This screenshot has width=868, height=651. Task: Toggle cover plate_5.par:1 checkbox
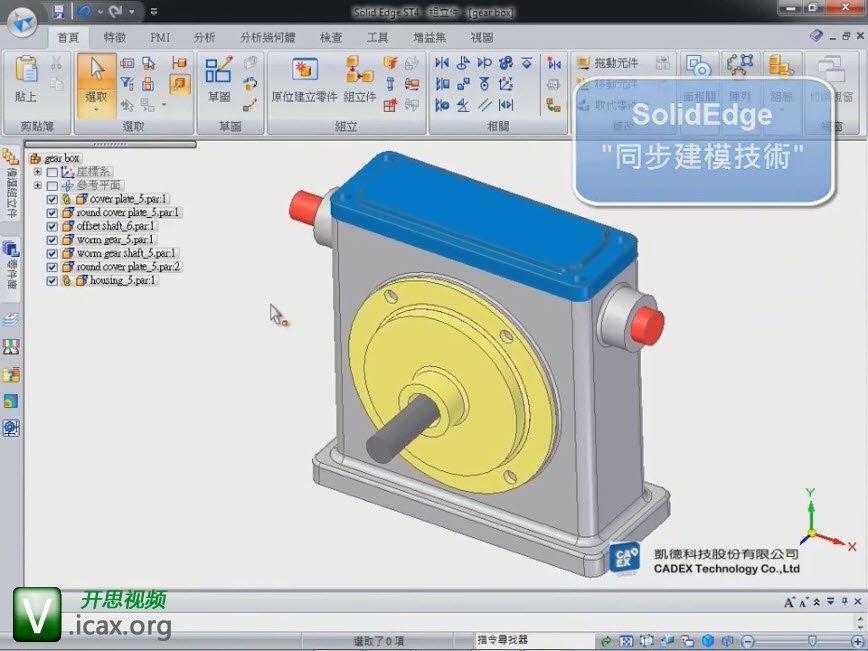pos(52,199)
